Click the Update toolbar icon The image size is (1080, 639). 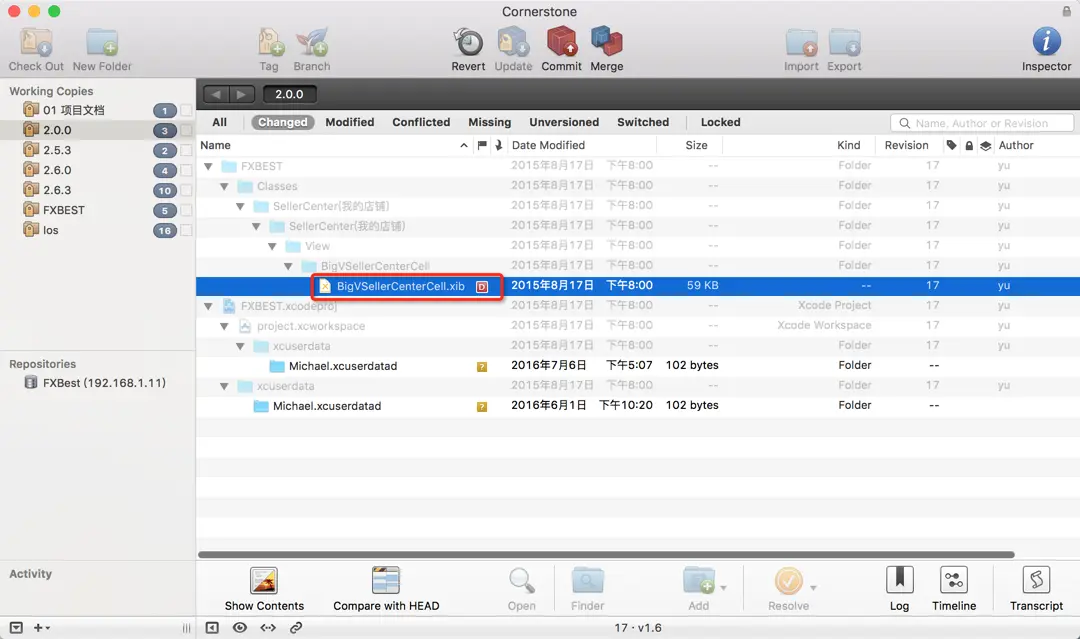pos(513,43)
